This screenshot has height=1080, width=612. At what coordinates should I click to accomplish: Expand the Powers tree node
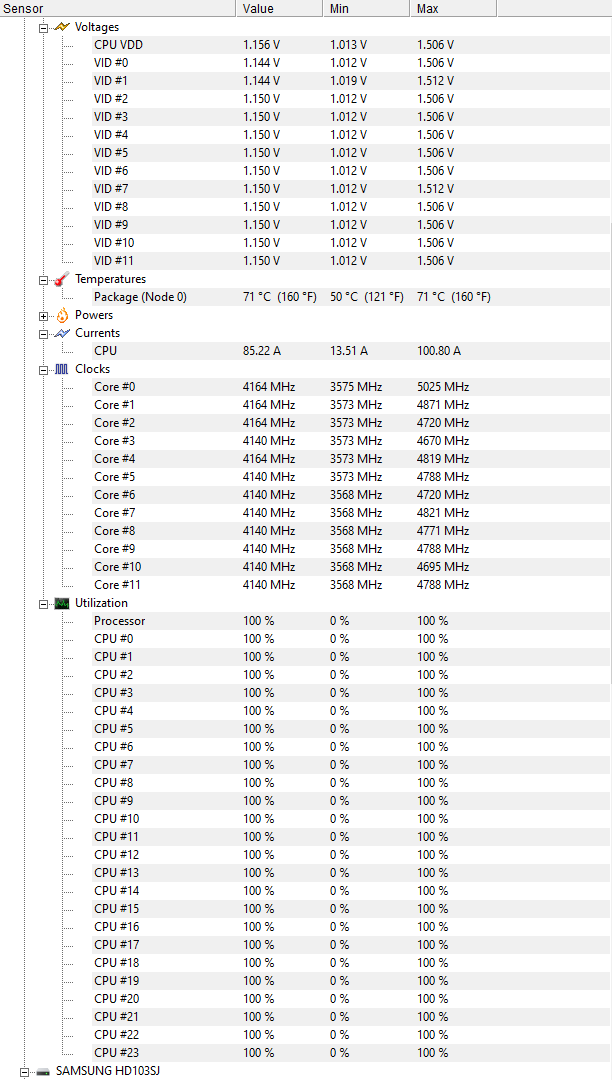click(x=44, y=315)
